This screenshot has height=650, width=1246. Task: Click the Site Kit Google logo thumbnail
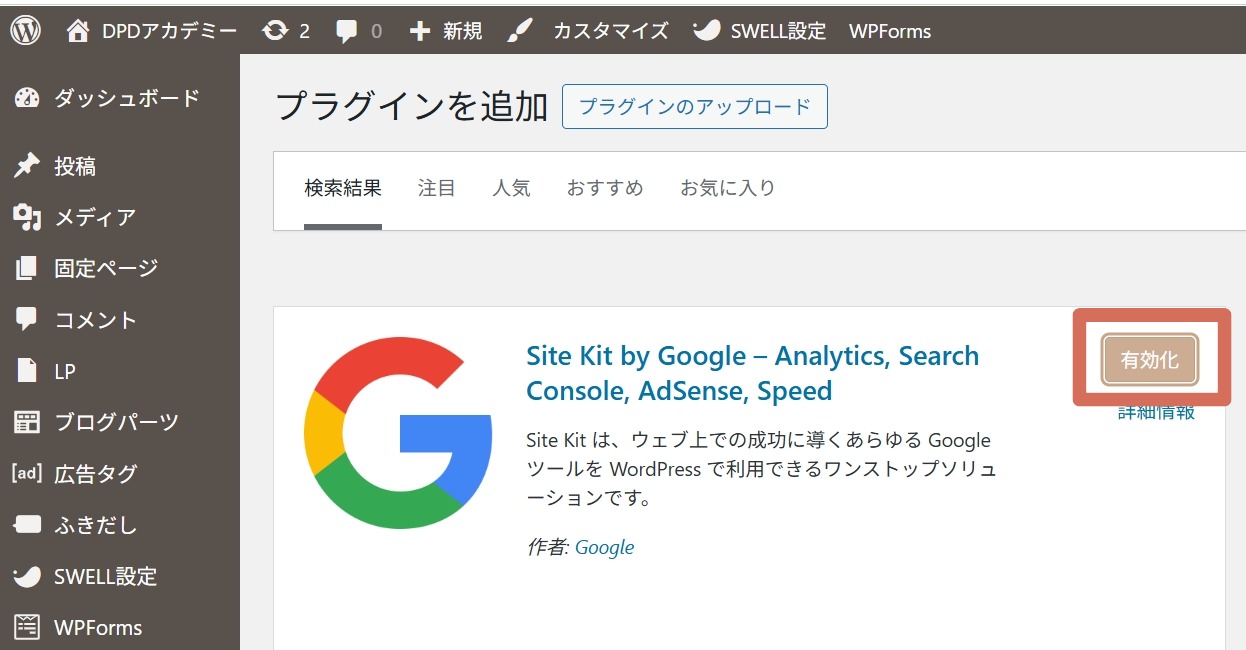click(x=398, y=432)
